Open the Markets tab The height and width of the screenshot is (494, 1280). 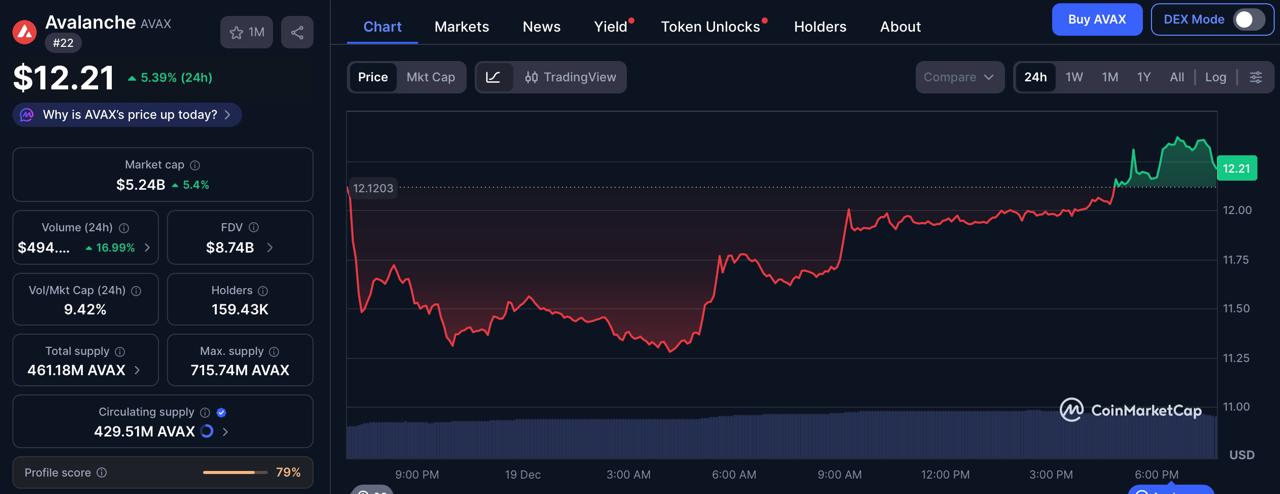[x=462, y=27]
